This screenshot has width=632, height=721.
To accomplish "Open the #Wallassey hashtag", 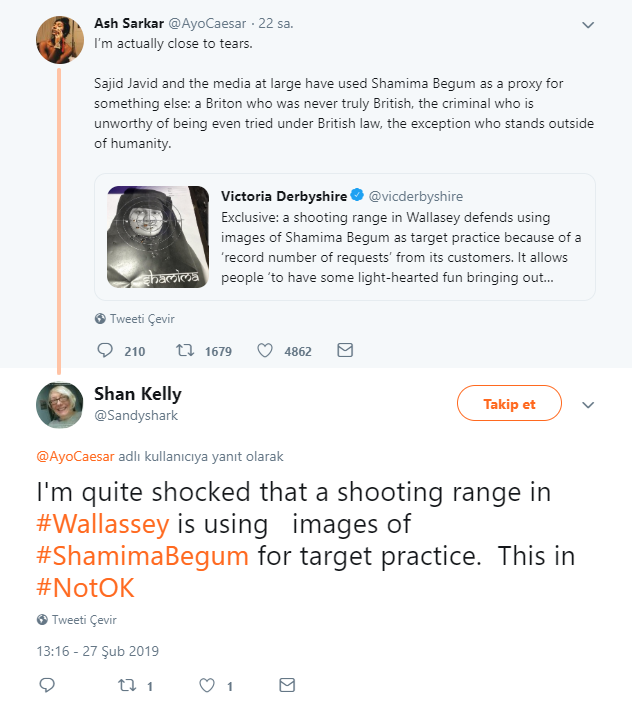I will pyautogui.click(x=103, y=524).
